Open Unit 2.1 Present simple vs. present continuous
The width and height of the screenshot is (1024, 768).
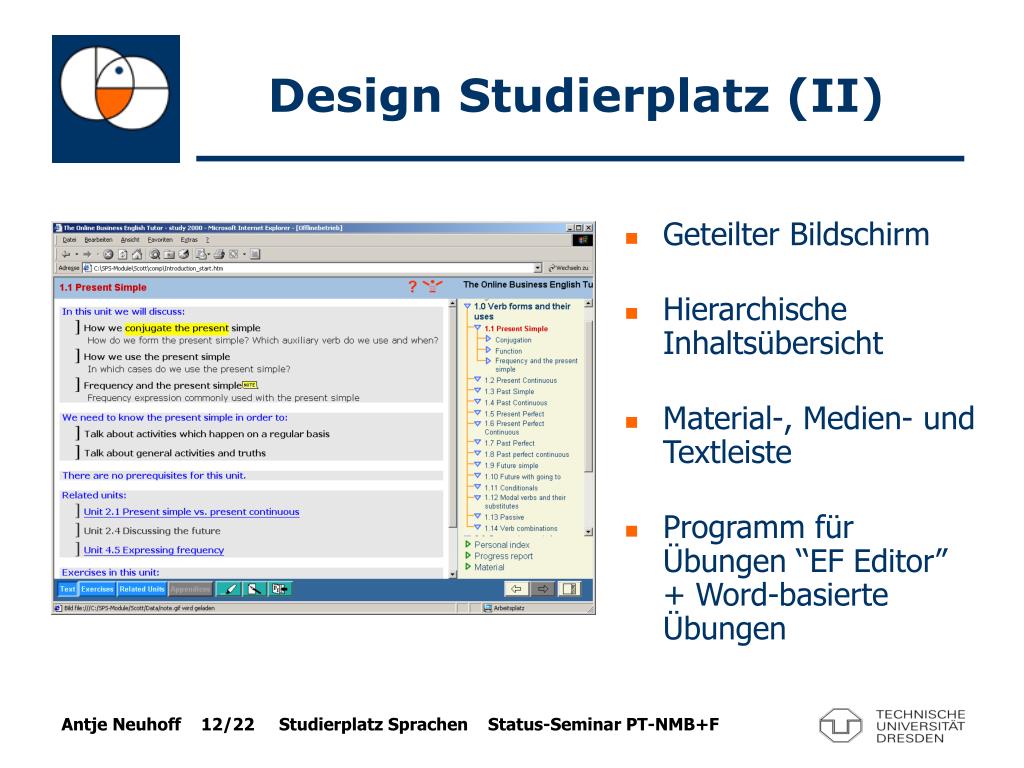191,512
